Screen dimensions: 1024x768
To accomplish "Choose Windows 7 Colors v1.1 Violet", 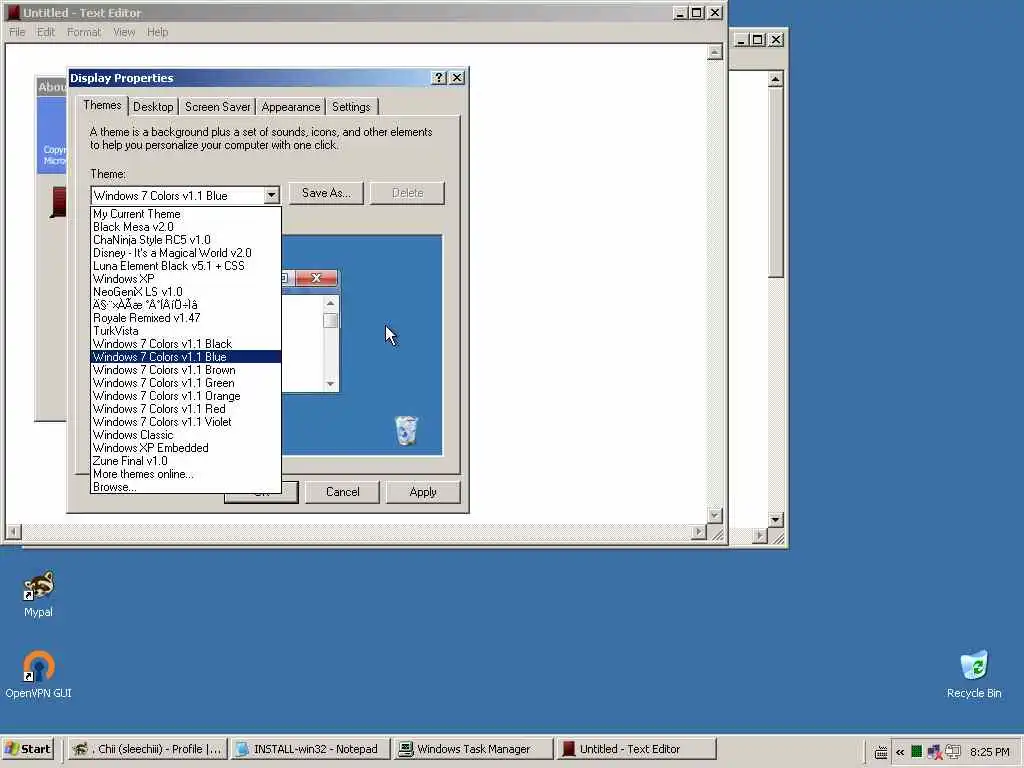I will point(185,423).
